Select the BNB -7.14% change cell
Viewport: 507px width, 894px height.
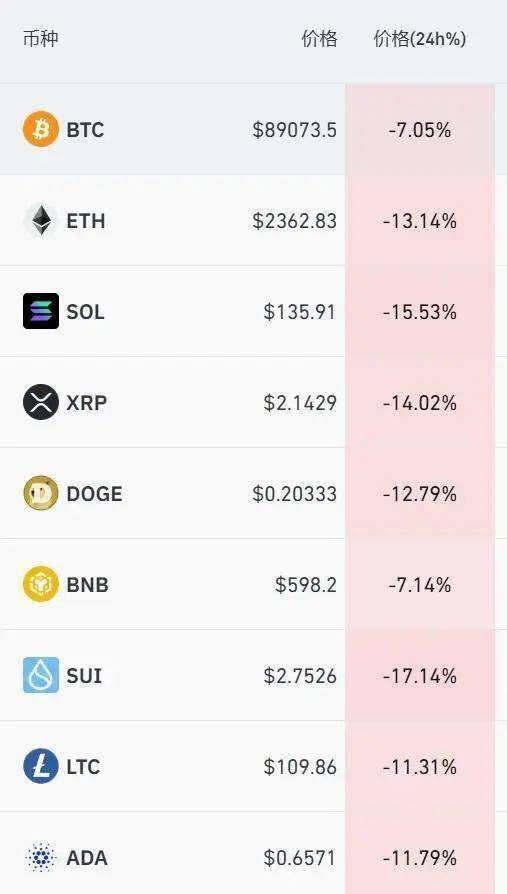[x=420, y=584]
